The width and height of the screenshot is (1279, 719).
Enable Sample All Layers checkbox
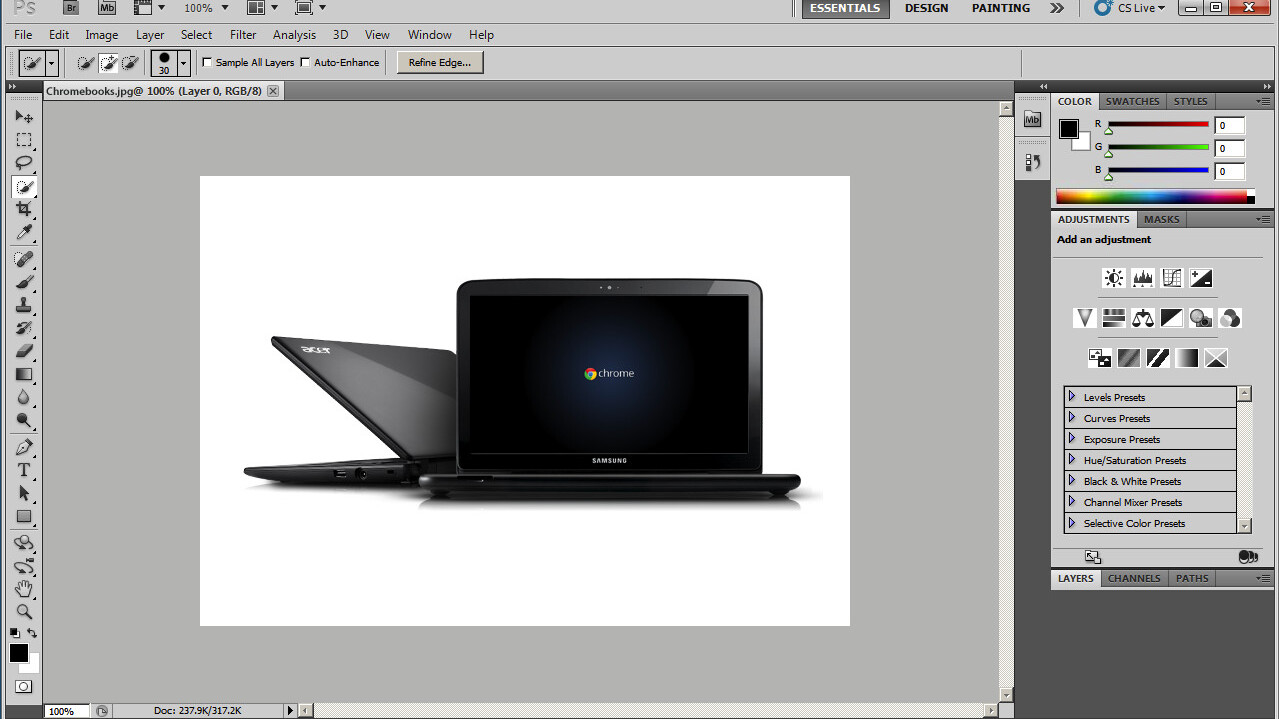tap(208, 62)
